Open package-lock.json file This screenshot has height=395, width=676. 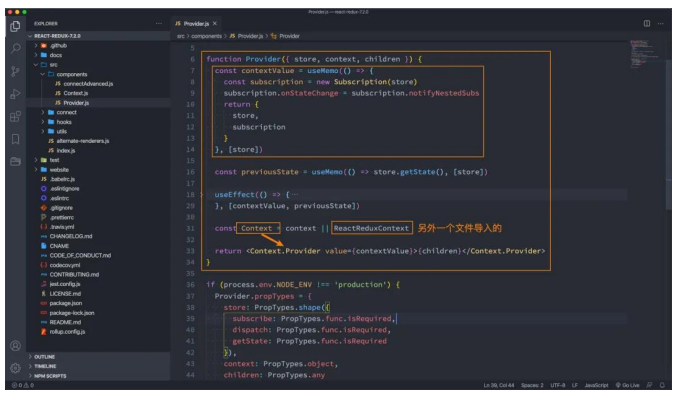72,313
